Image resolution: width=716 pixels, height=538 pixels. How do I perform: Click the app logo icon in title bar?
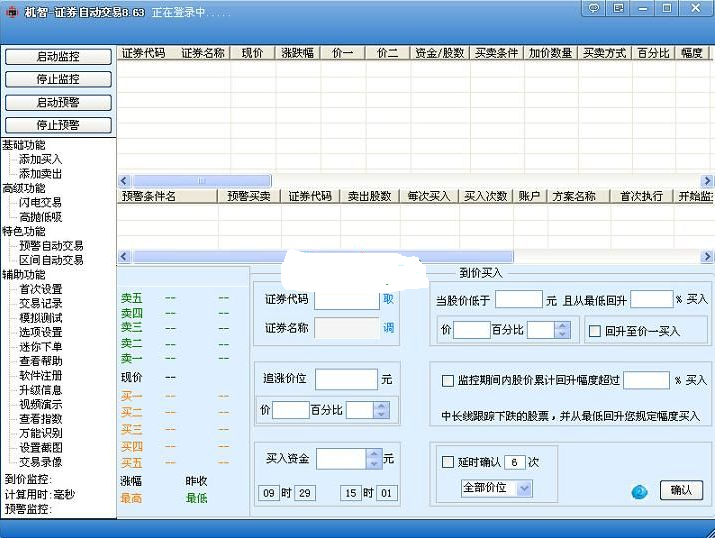(x=11, y=11)
